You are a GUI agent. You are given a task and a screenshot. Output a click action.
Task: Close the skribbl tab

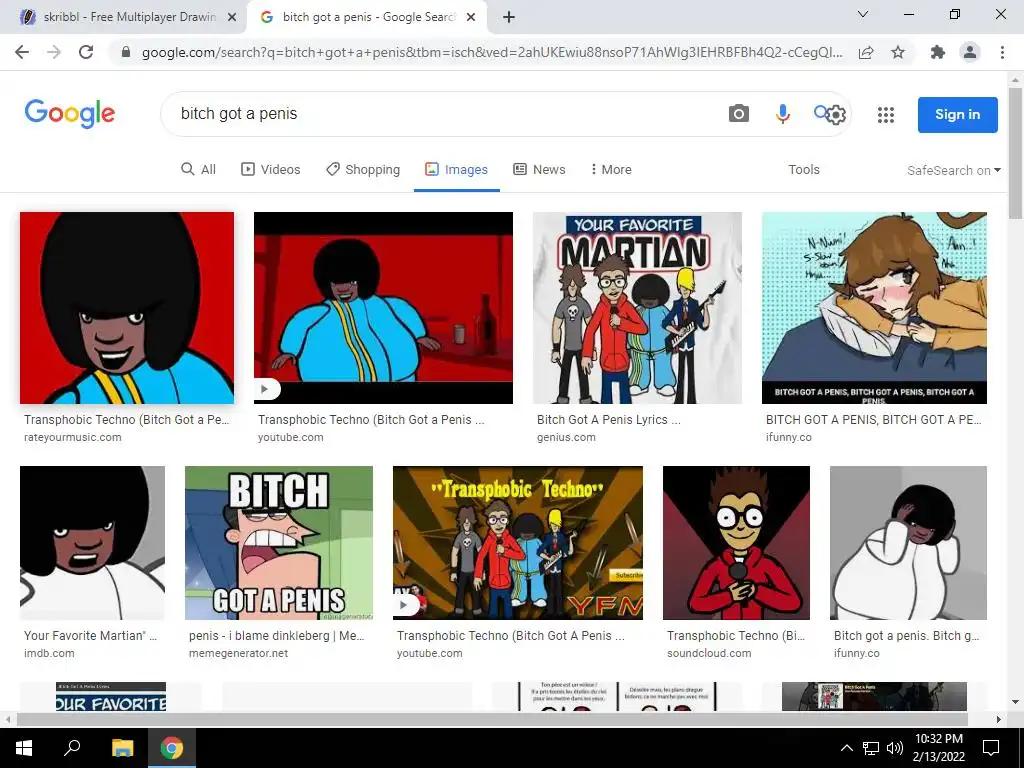pos(232,17)
